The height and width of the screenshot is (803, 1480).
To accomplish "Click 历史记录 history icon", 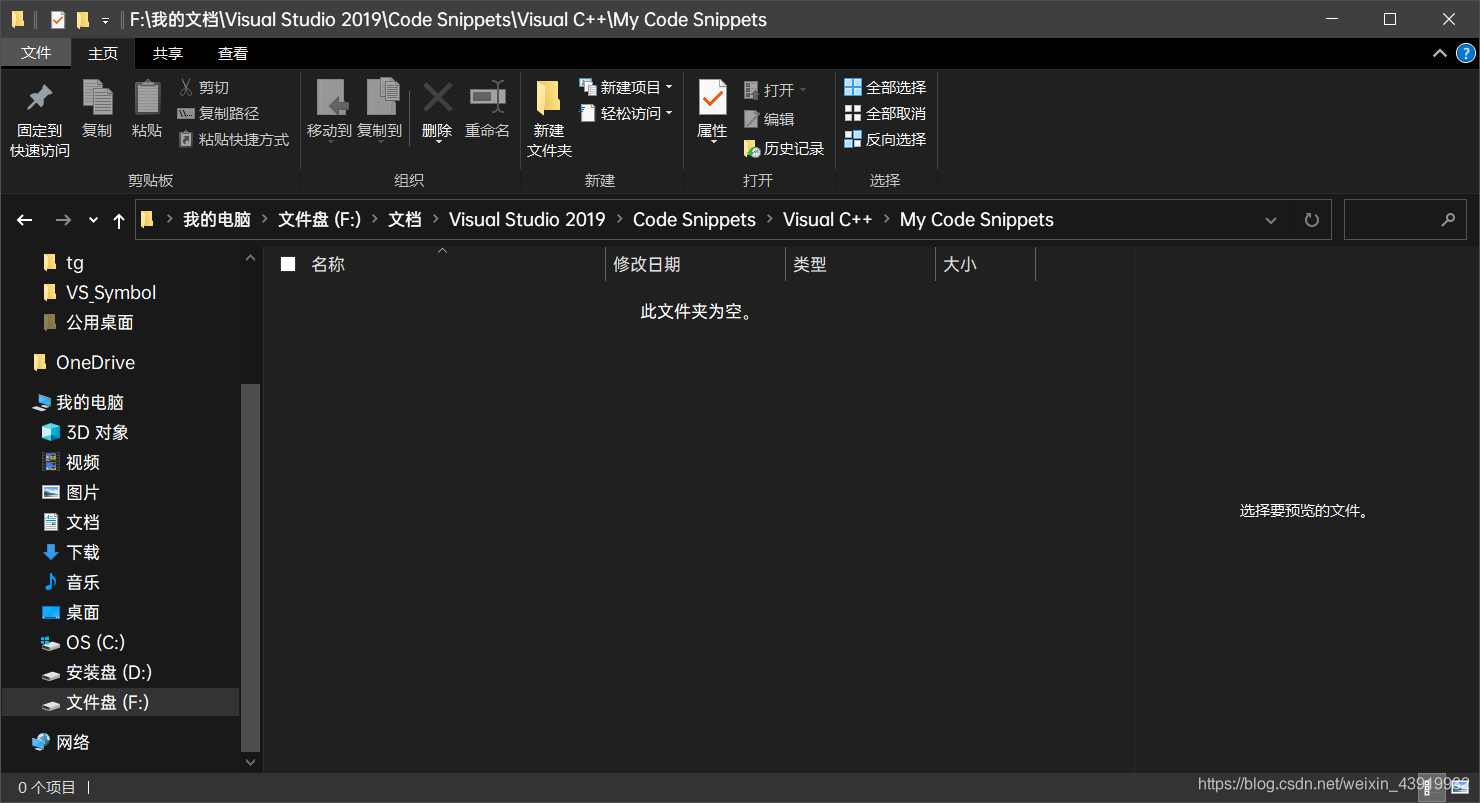I will (x=784, y=148).
